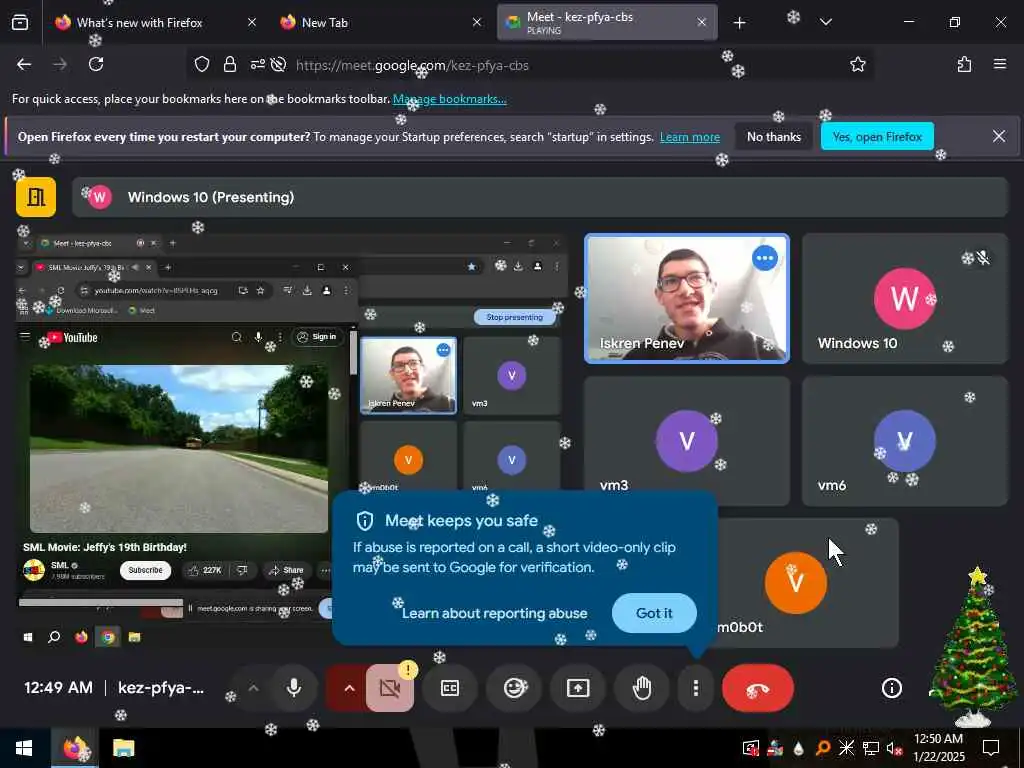Bookmark this page with the star
This screenshot has width=1024, height=768.
point(857,65)
